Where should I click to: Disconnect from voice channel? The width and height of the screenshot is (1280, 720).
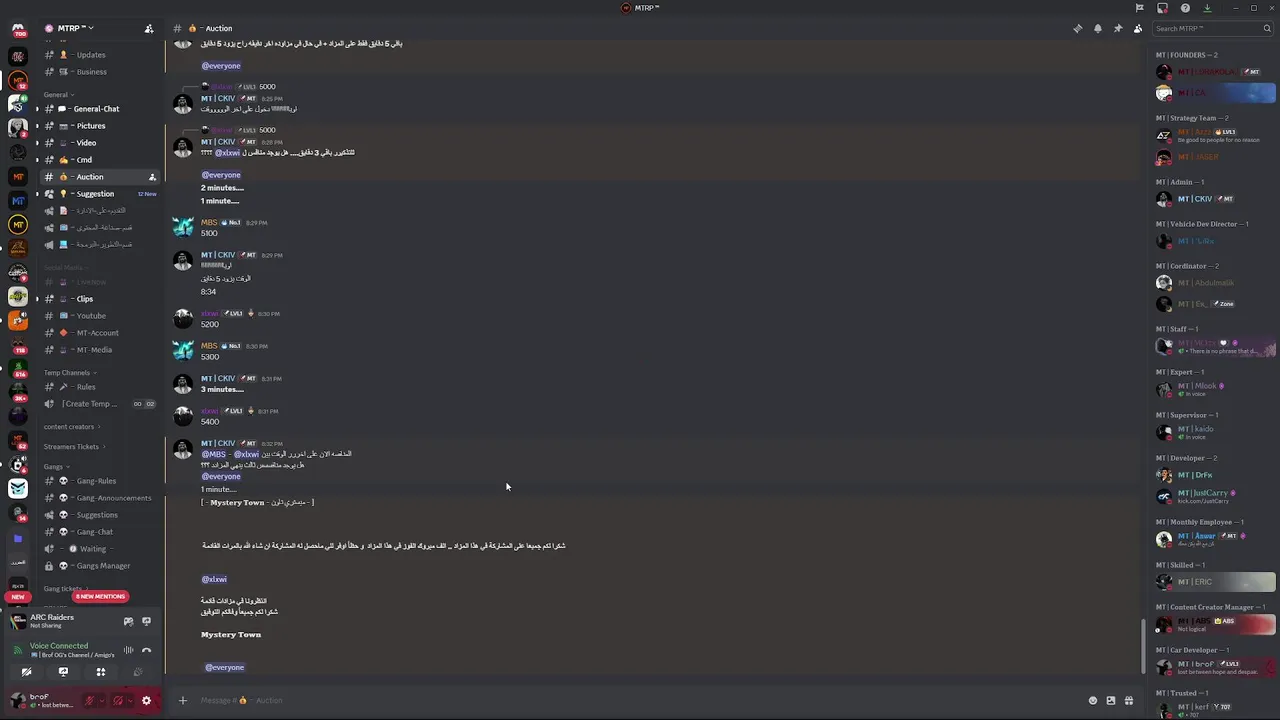pyautogui.click(x=146, y=650)
